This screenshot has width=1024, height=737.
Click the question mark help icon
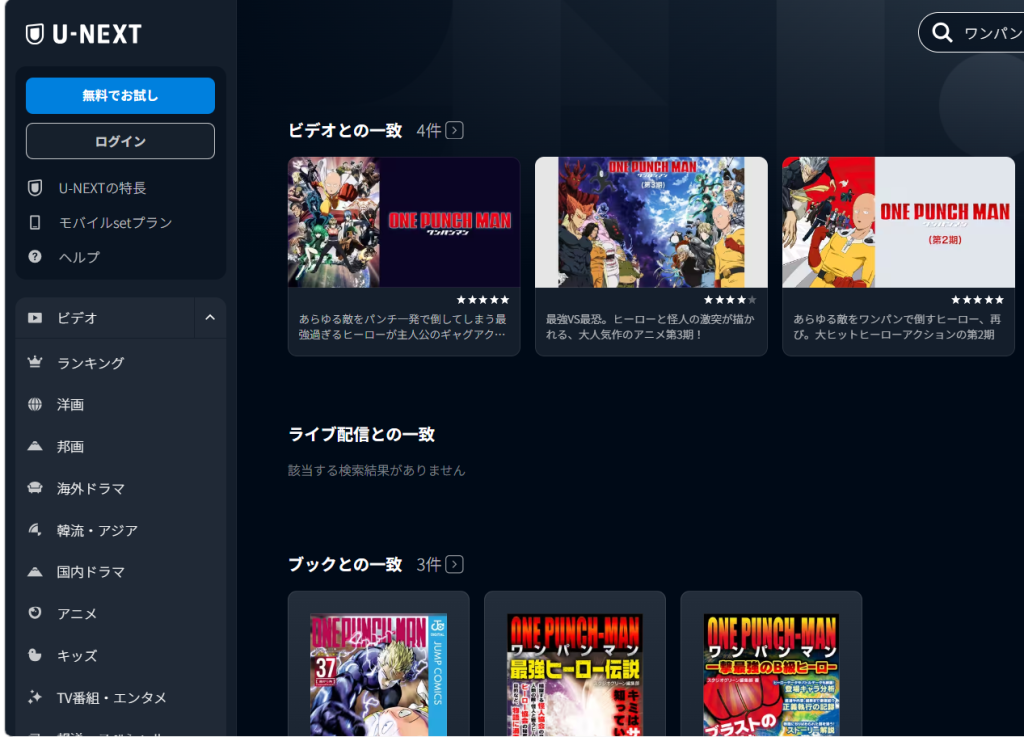pos(35,257)
